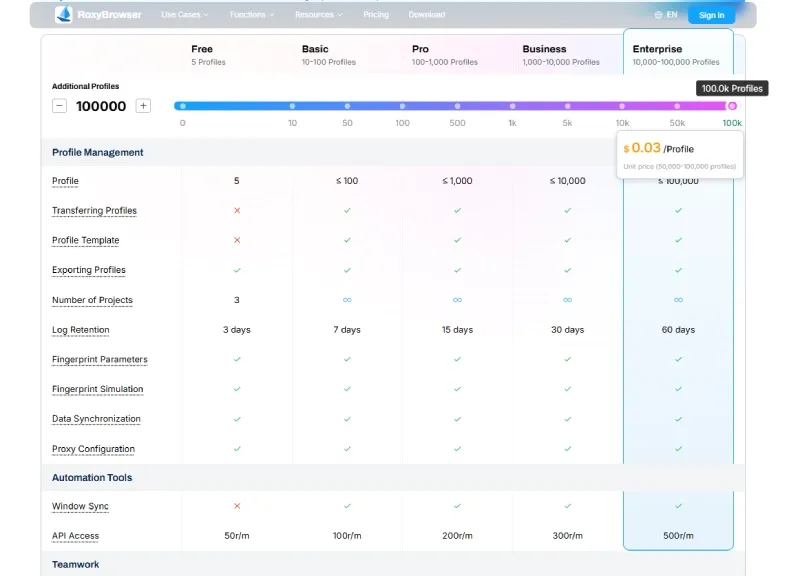This screenshot has height=576, width=800.
Task: Click the '$0.03 /Profile' price text
Action: (x=658, y=148)
